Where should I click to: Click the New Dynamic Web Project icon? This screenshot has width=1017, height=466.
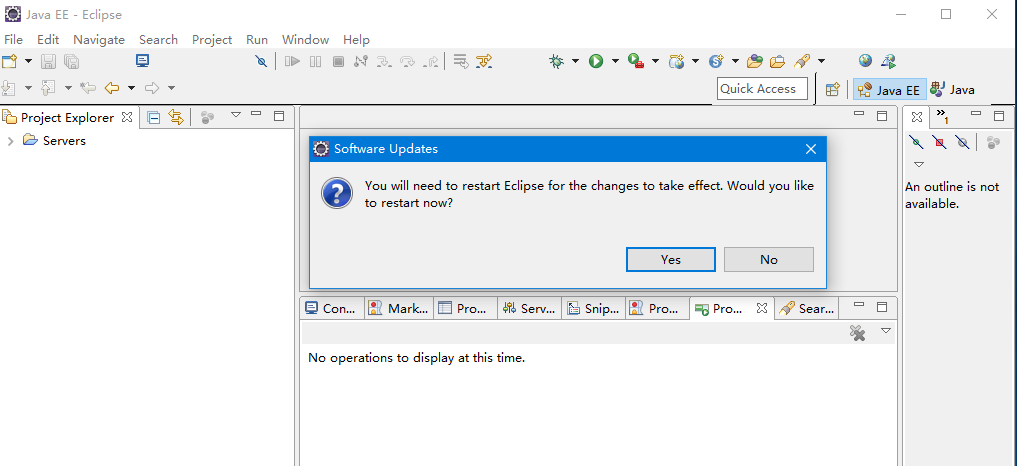point(676,62)
